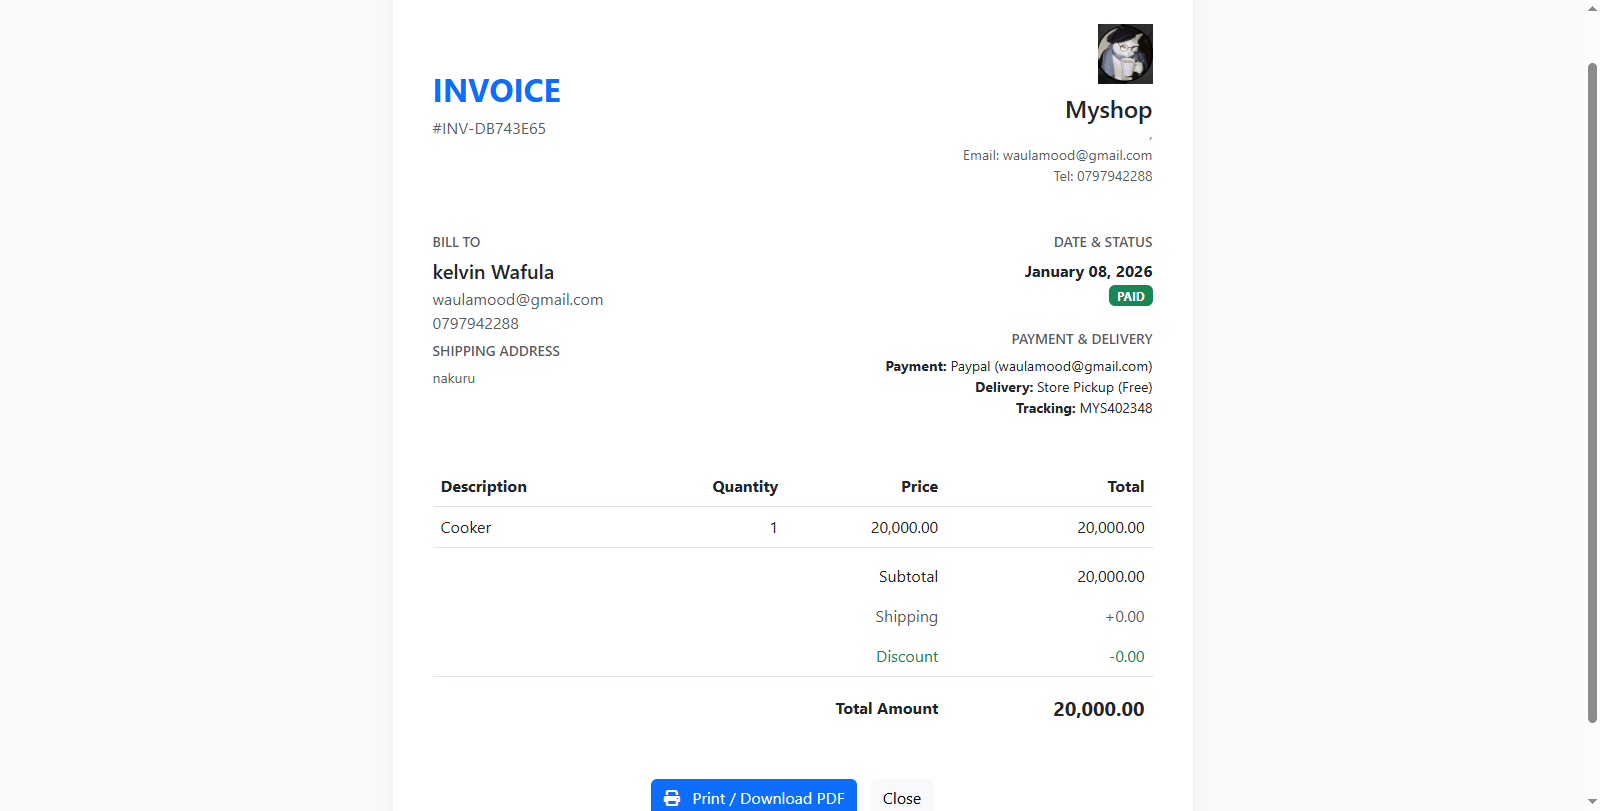This screenshot has width=1600, height=811.
Task: Click the Cooker item row
Action: (x=466, y=528)
